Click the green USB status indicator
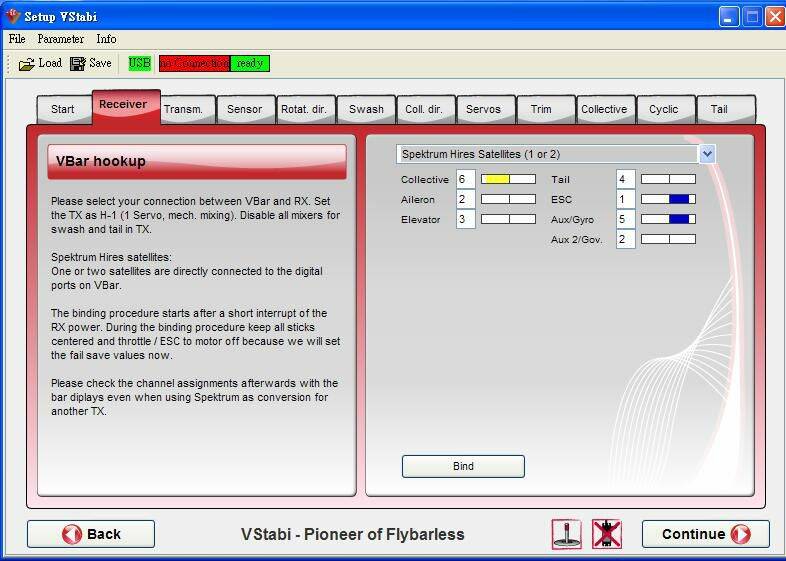The height and width of the screenshot is (561, 786). pos(140,63)
